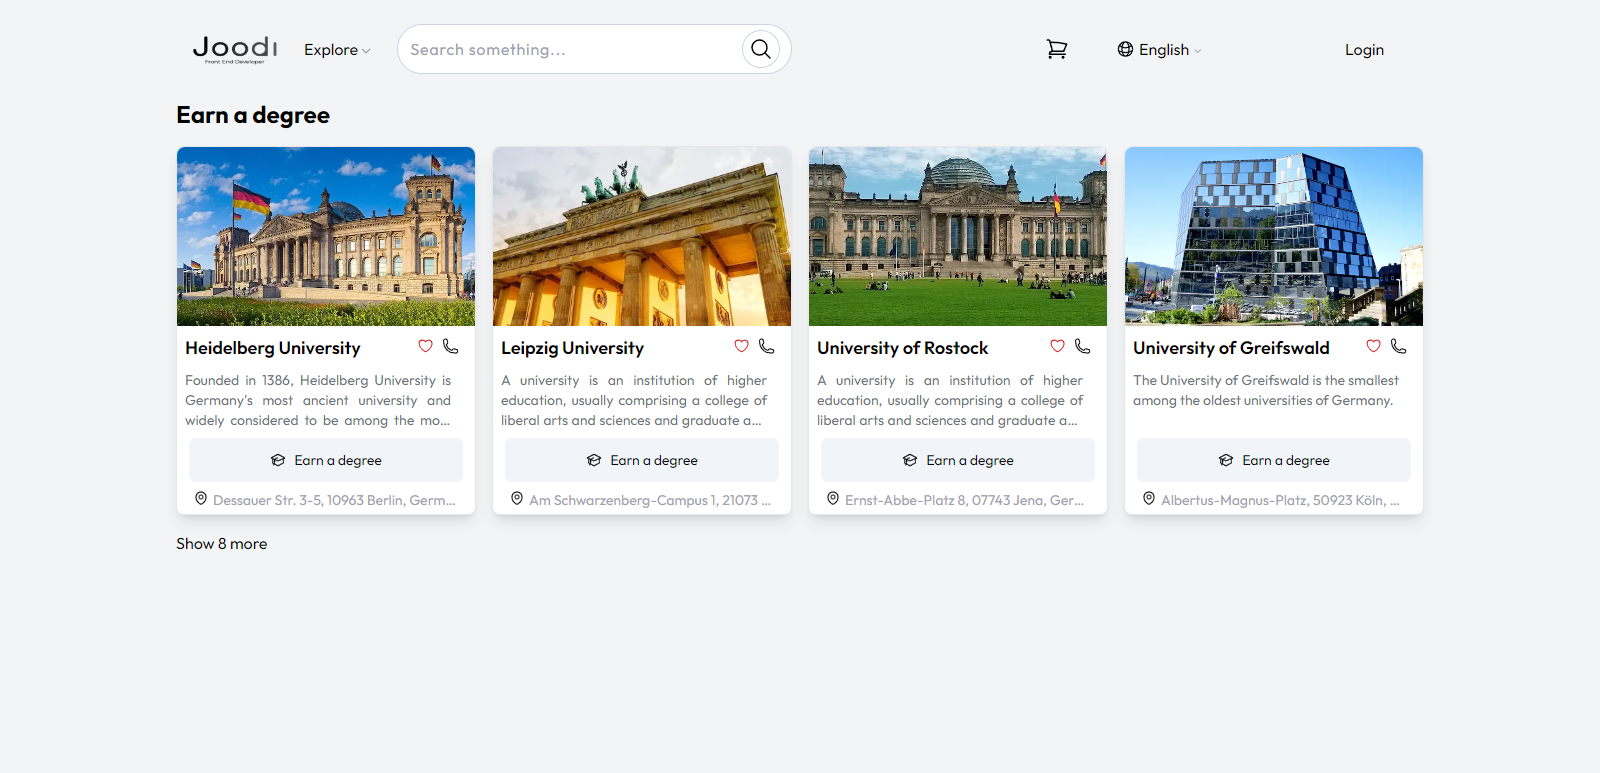Click location pin for Dessauer Str. address

(201, 498)
